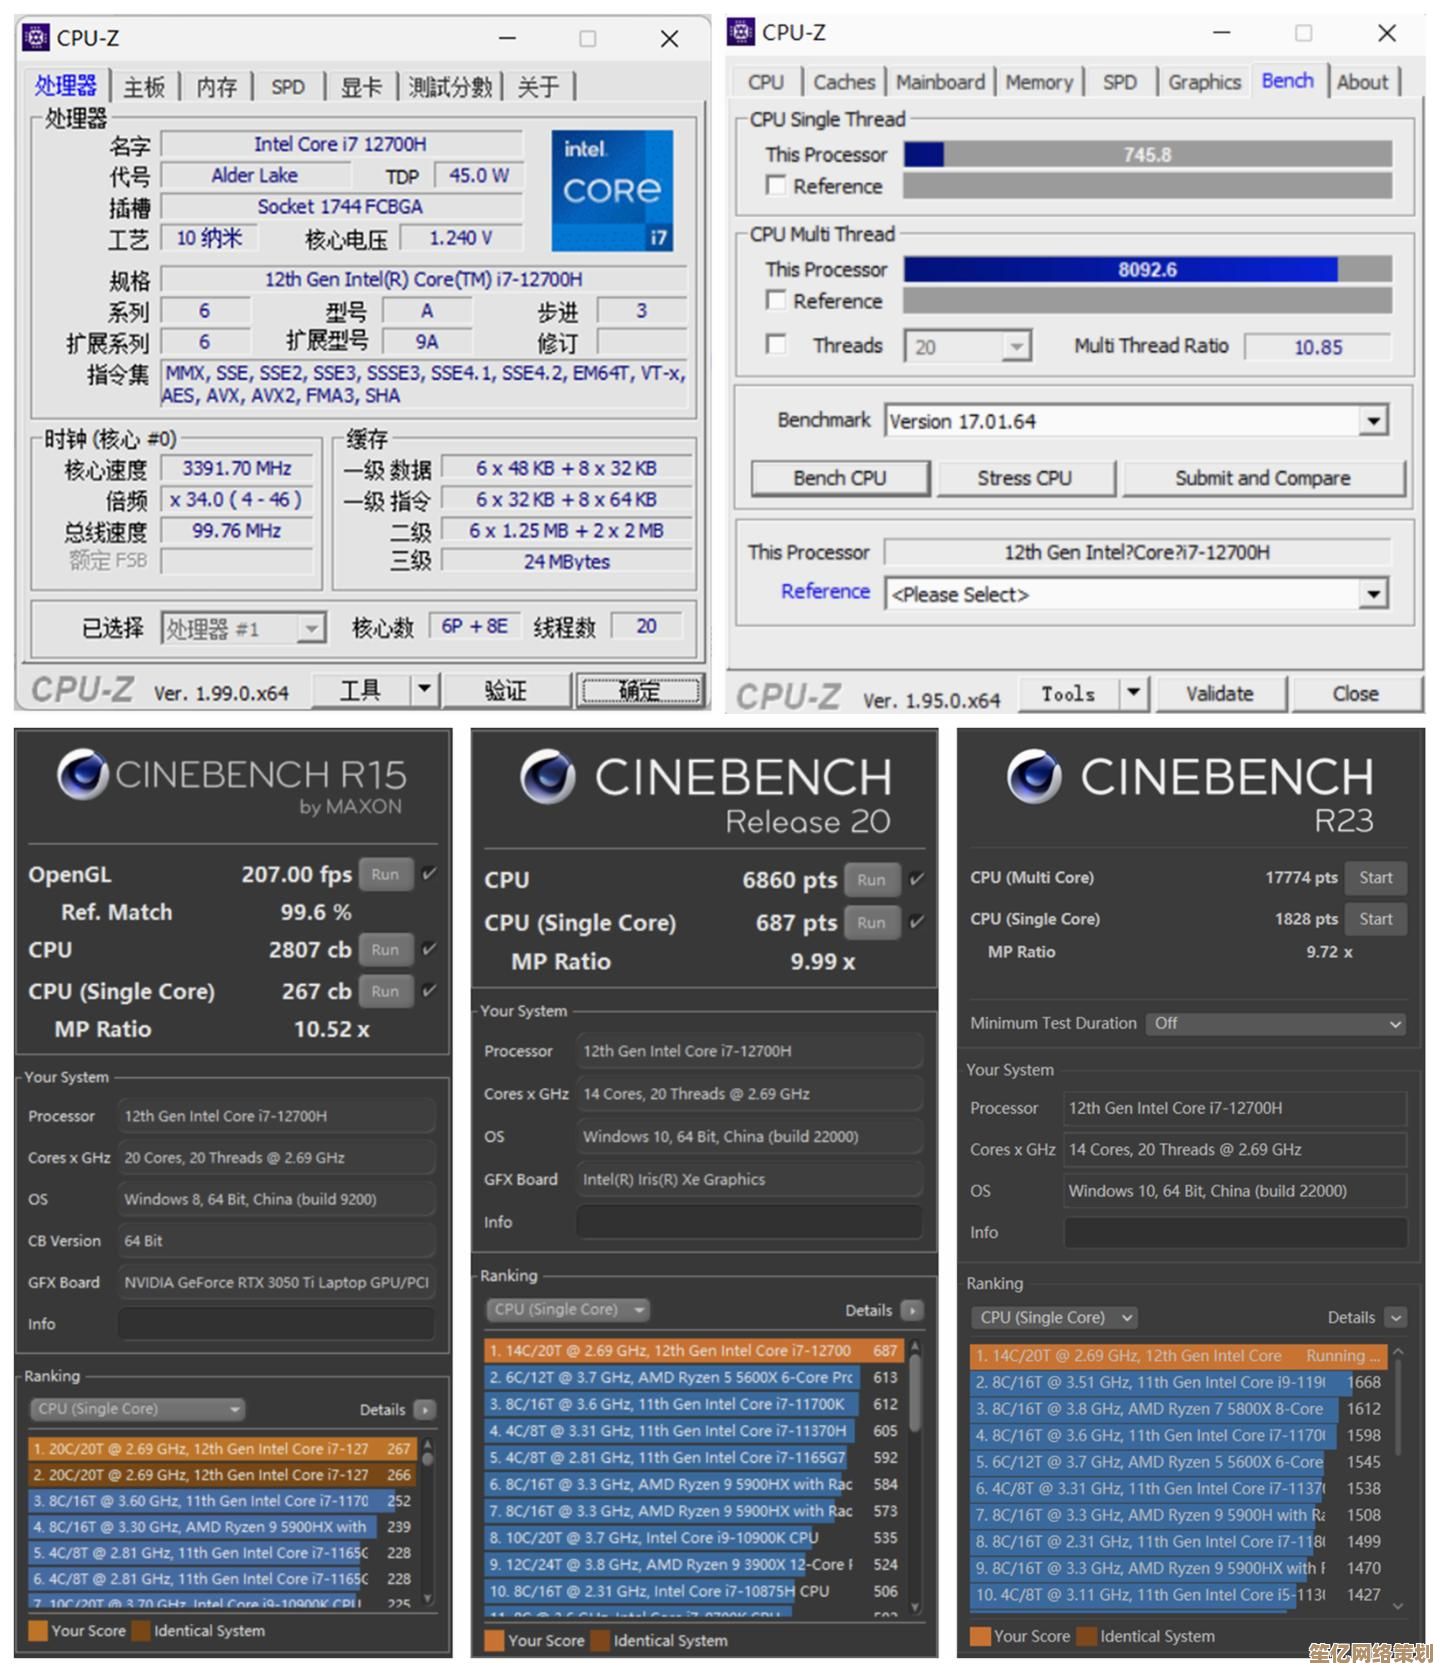Open the Reference <Please Select> dropdown
Viewport: 1440px width, 1672px height.
coord(1374,594)
